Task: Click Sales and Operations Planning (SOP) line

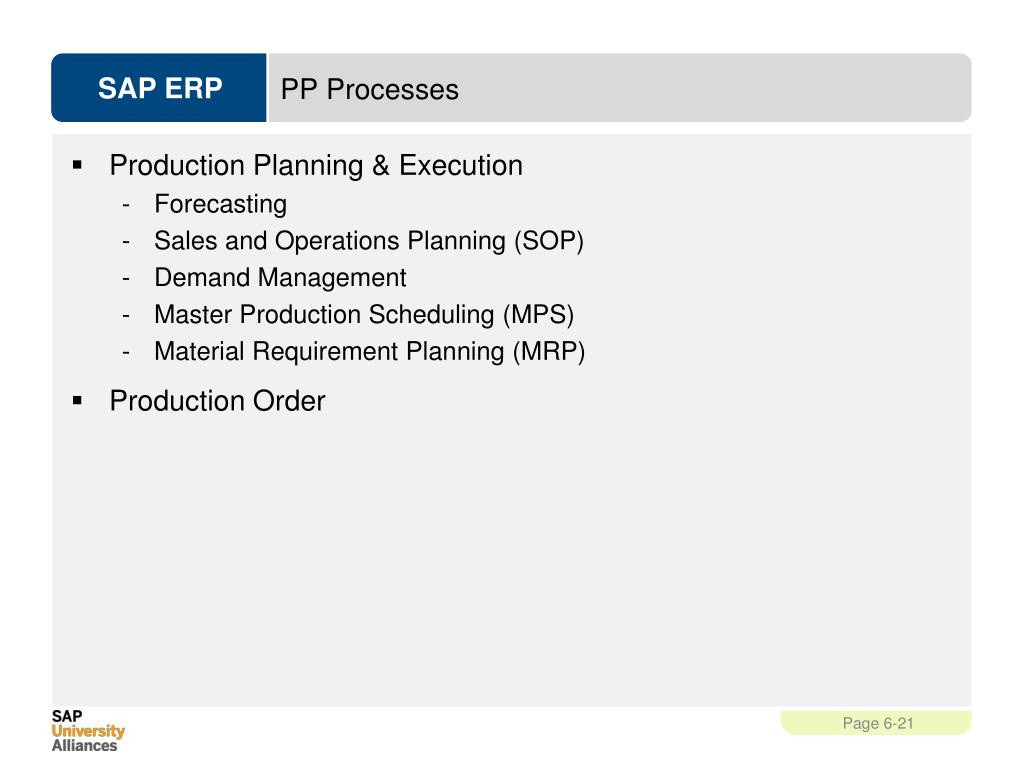Action: (x=369, y=241)
